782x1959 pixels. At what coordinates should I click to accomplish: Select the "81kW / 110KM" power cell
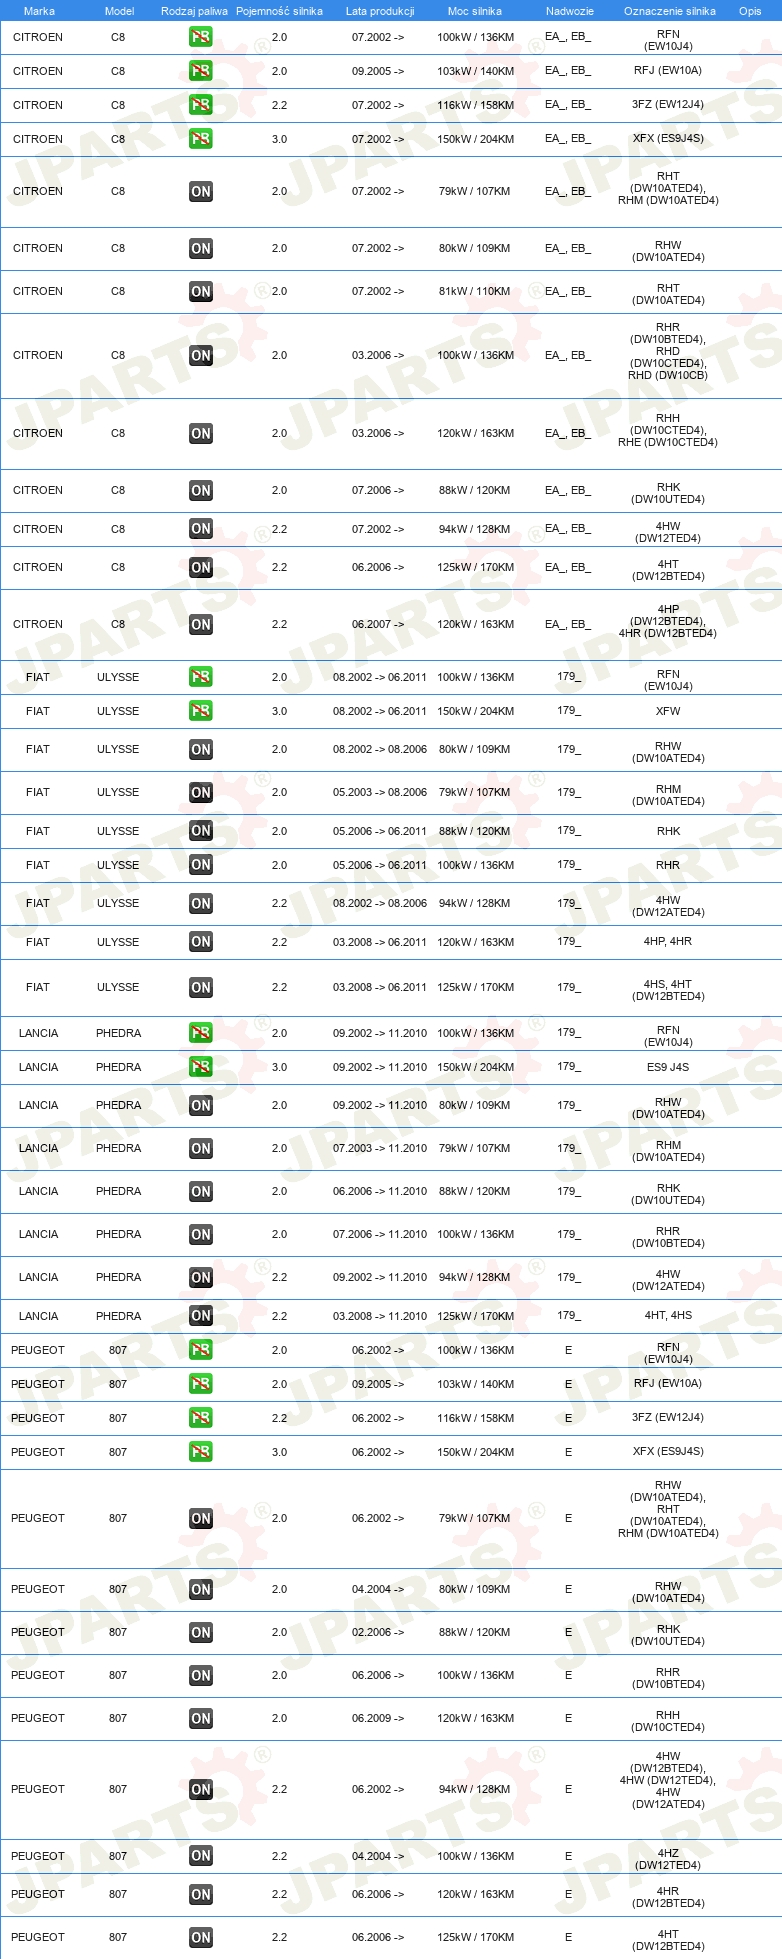[474, 291]
